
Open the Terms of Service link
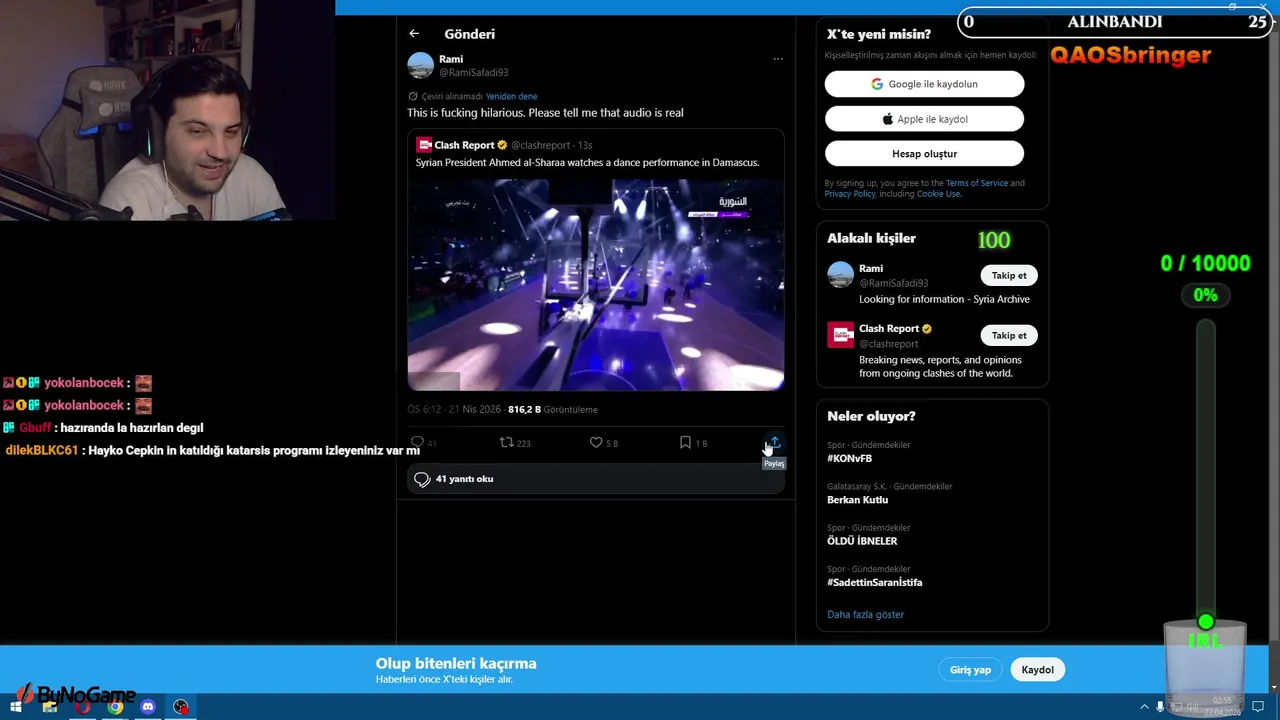[977, 183]
